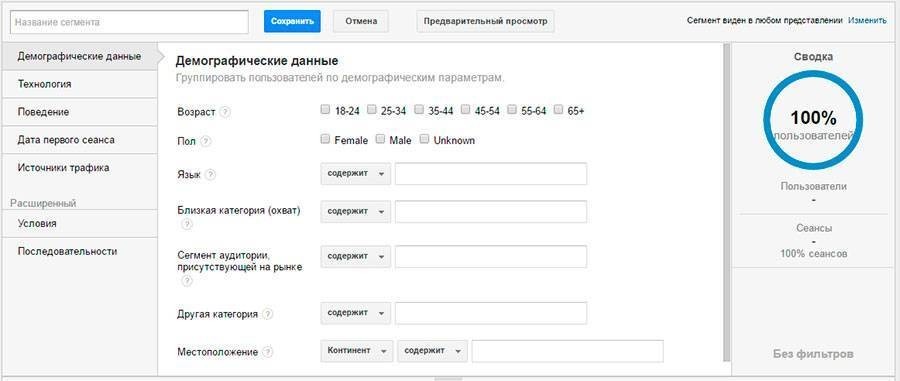The image size is (900, 381).
Task: Open the Последовательности advanced section
Action: (x=79, y=251)
